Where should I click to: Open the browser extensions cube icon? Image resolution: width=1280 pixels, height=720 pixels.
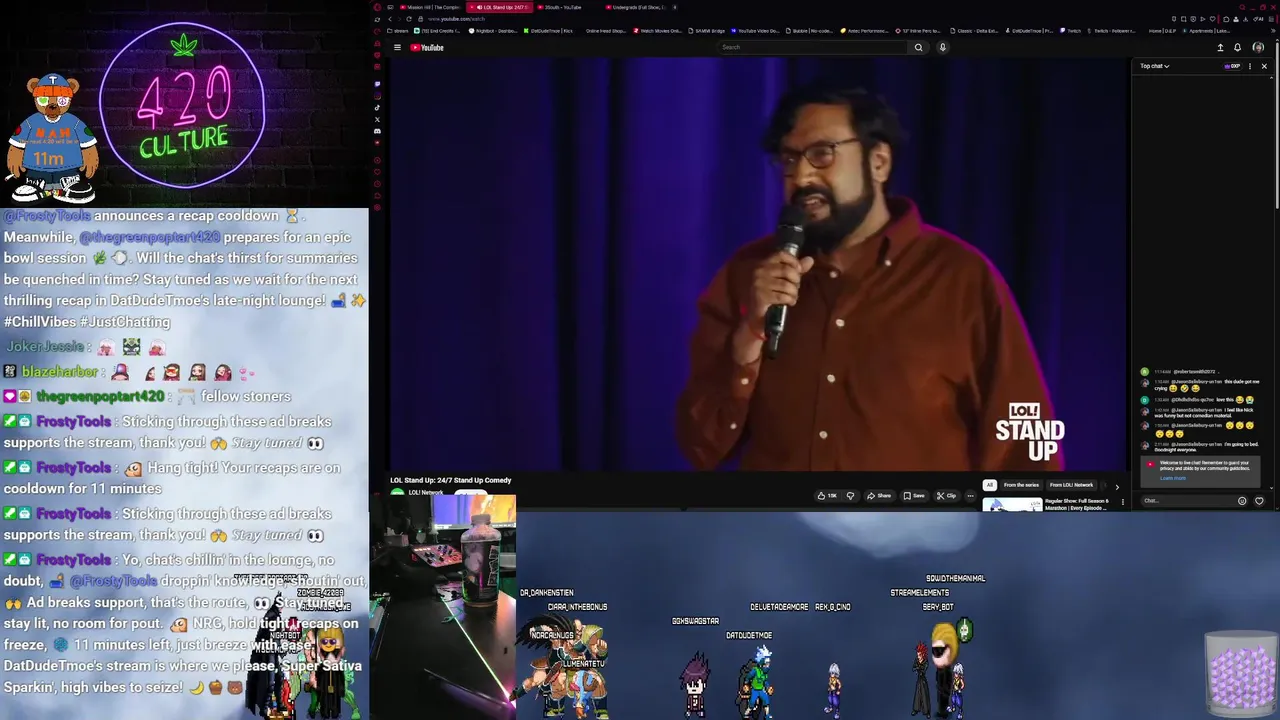(x=1226, y=19)
